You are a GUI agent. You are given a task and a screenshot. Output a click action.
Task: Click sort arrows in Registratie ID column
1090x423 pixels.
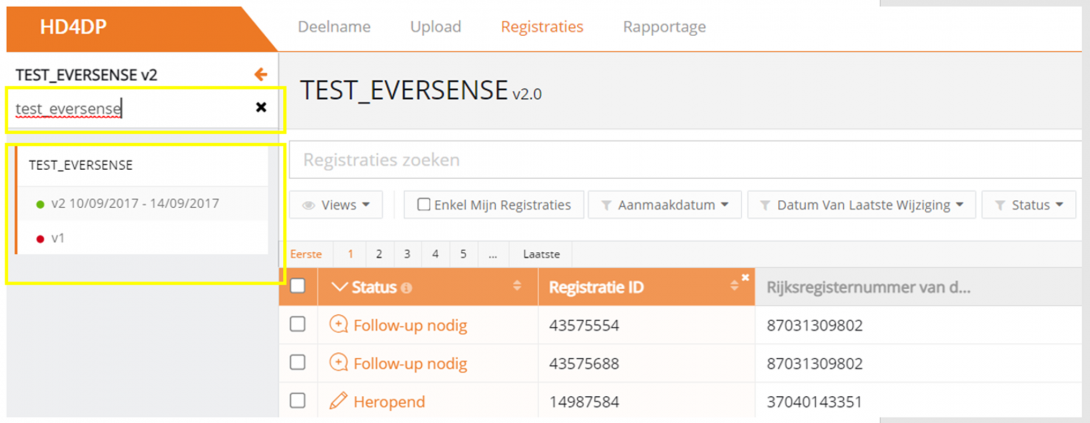pos(733,288)
